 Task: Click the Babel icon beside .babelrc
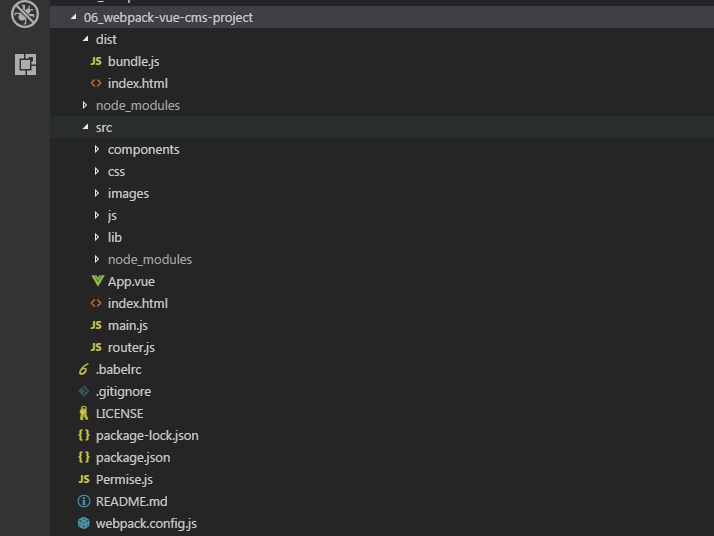(x=84, y=369)
